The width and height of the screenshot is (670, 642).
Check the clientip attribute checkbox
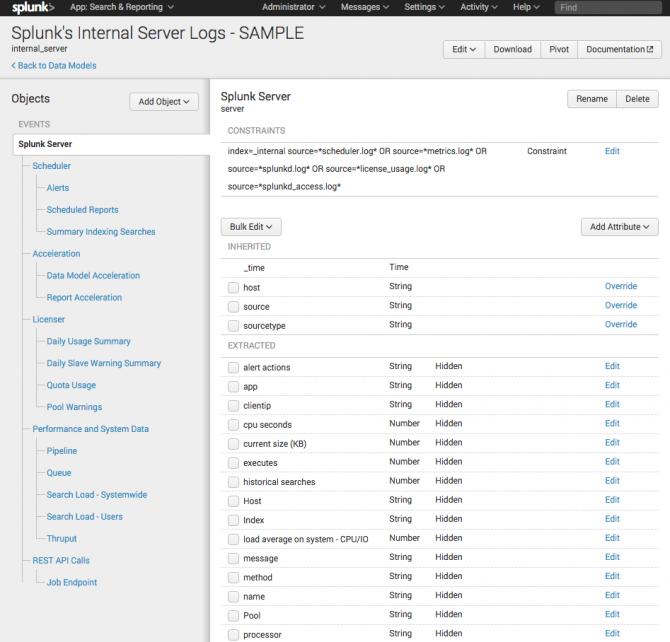(x=233, y=406)
